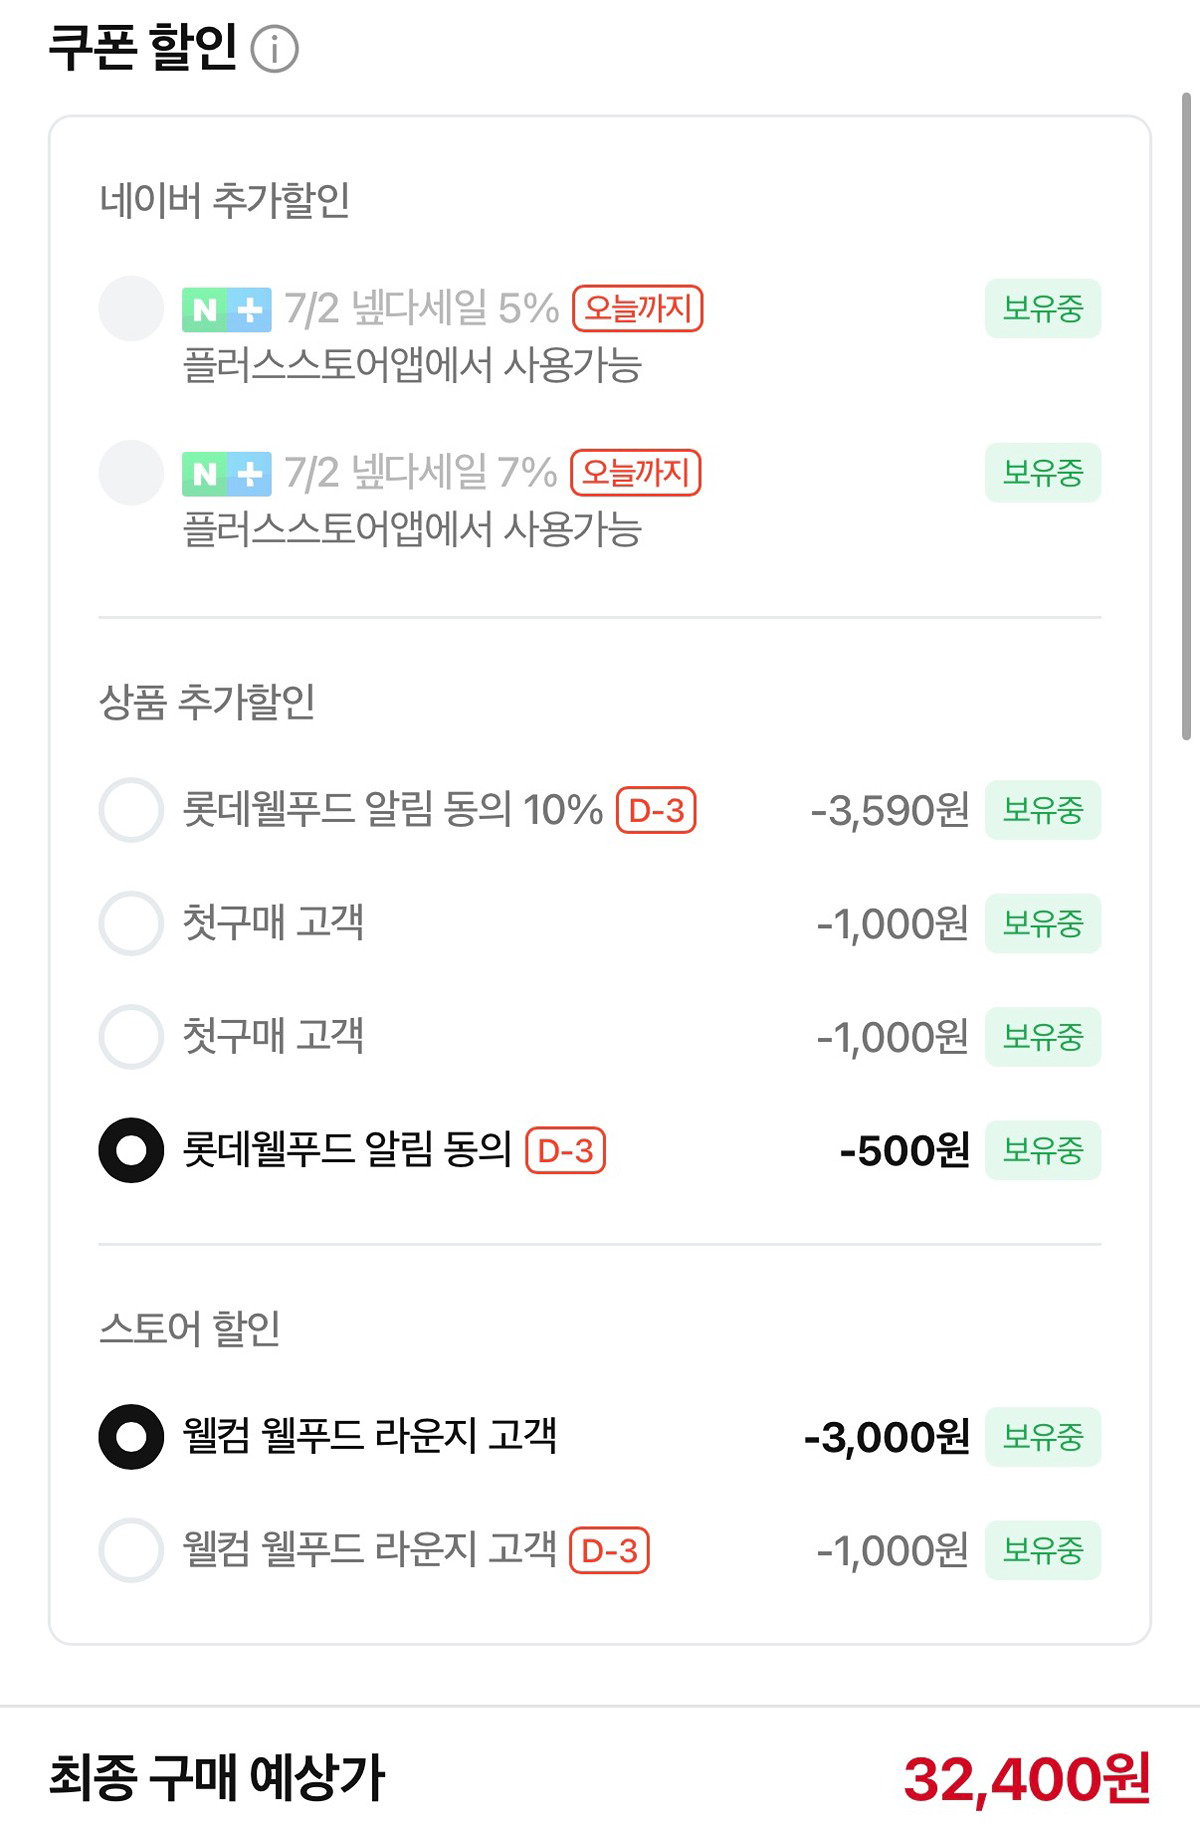Click D-3 tag on the -500원 coupon
The width and height of the screenshot is (1200, 1828).
click(x=566, y=1150)
